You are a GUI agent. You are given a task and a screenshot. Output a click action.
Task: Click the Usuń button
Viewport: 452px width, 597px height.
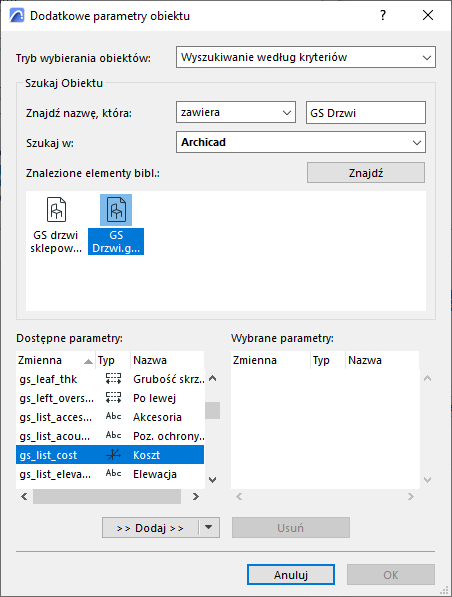tap(291, 528)
